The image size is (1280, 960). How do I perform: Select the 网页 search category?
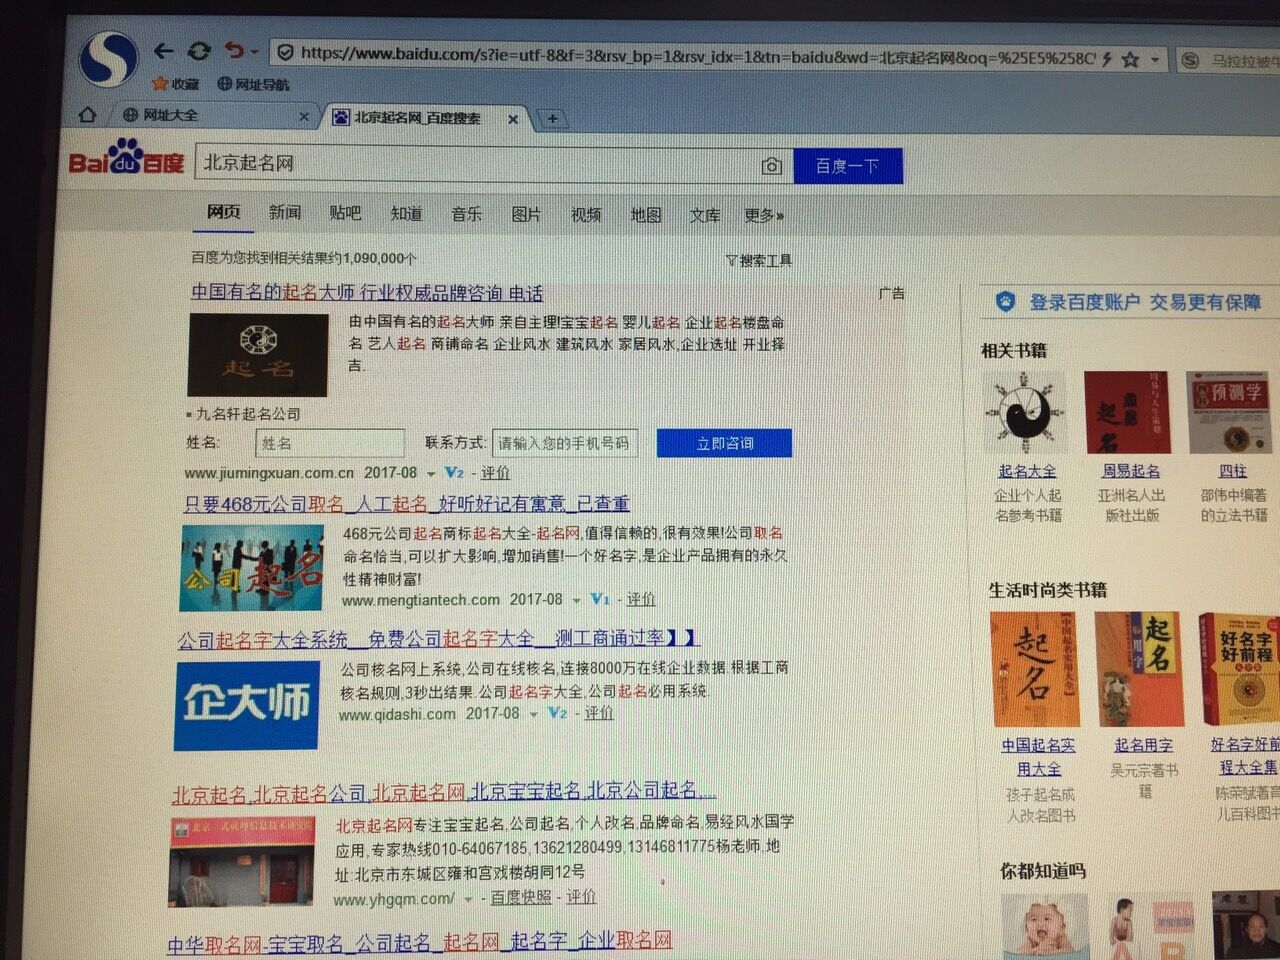tap(224, 212)
